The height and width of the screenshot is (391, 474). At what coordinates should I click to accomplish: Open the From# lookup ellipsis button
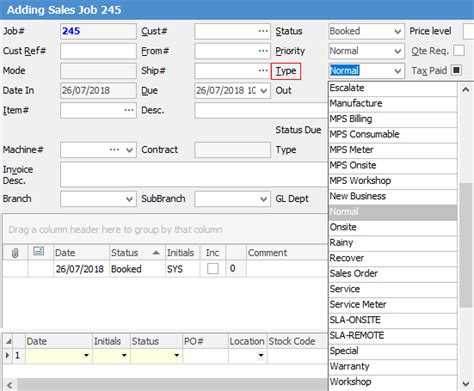pyautogui.click(x=263, y=51)
